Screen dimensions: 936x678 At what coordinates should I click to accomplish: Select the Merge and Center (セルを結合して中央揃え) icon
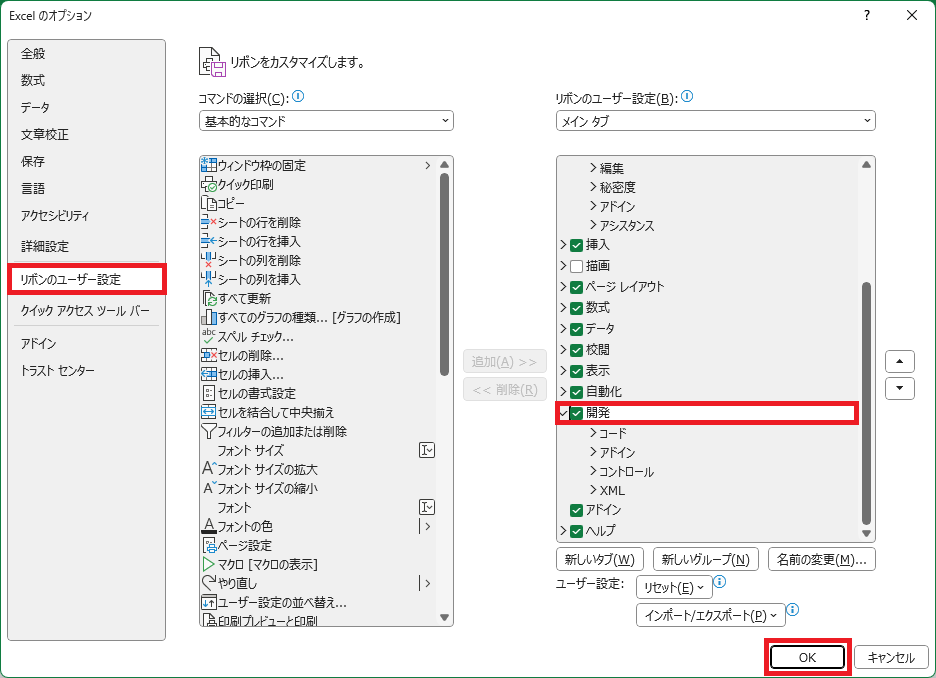coord(209,413)
